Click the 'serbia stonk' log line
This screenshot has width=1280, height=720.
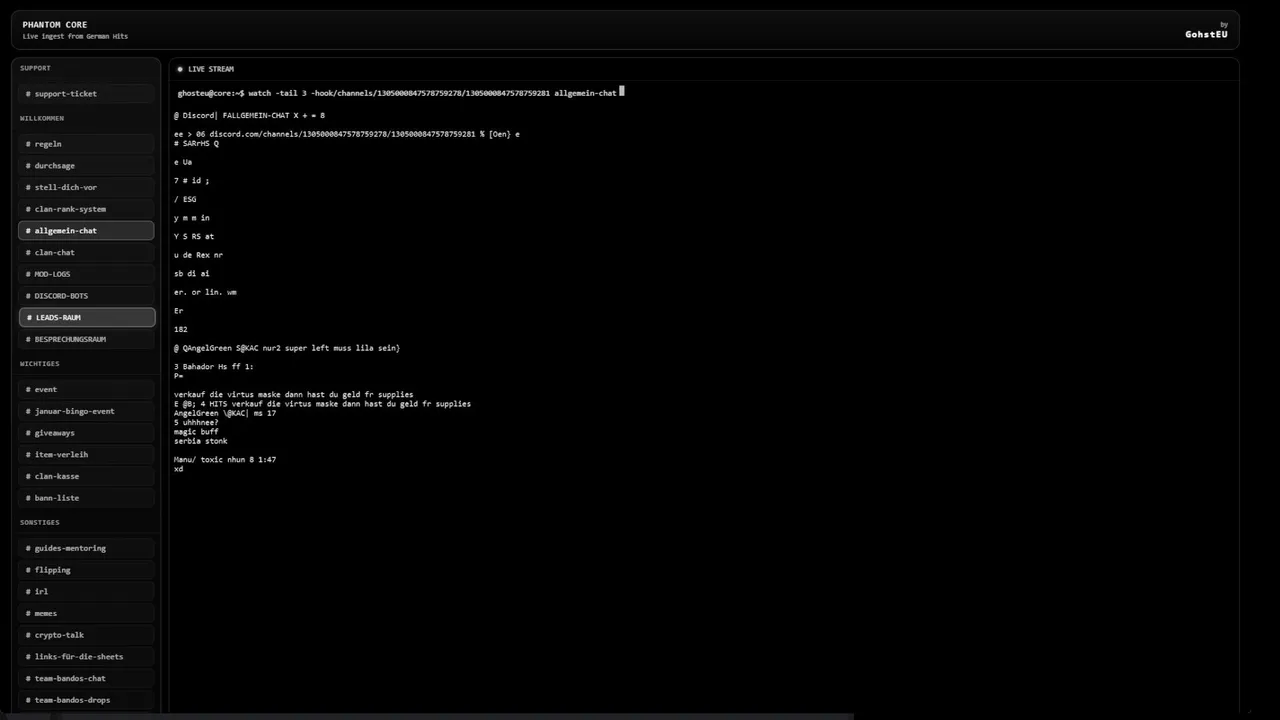pyautogui.click(x=201, y=441)
